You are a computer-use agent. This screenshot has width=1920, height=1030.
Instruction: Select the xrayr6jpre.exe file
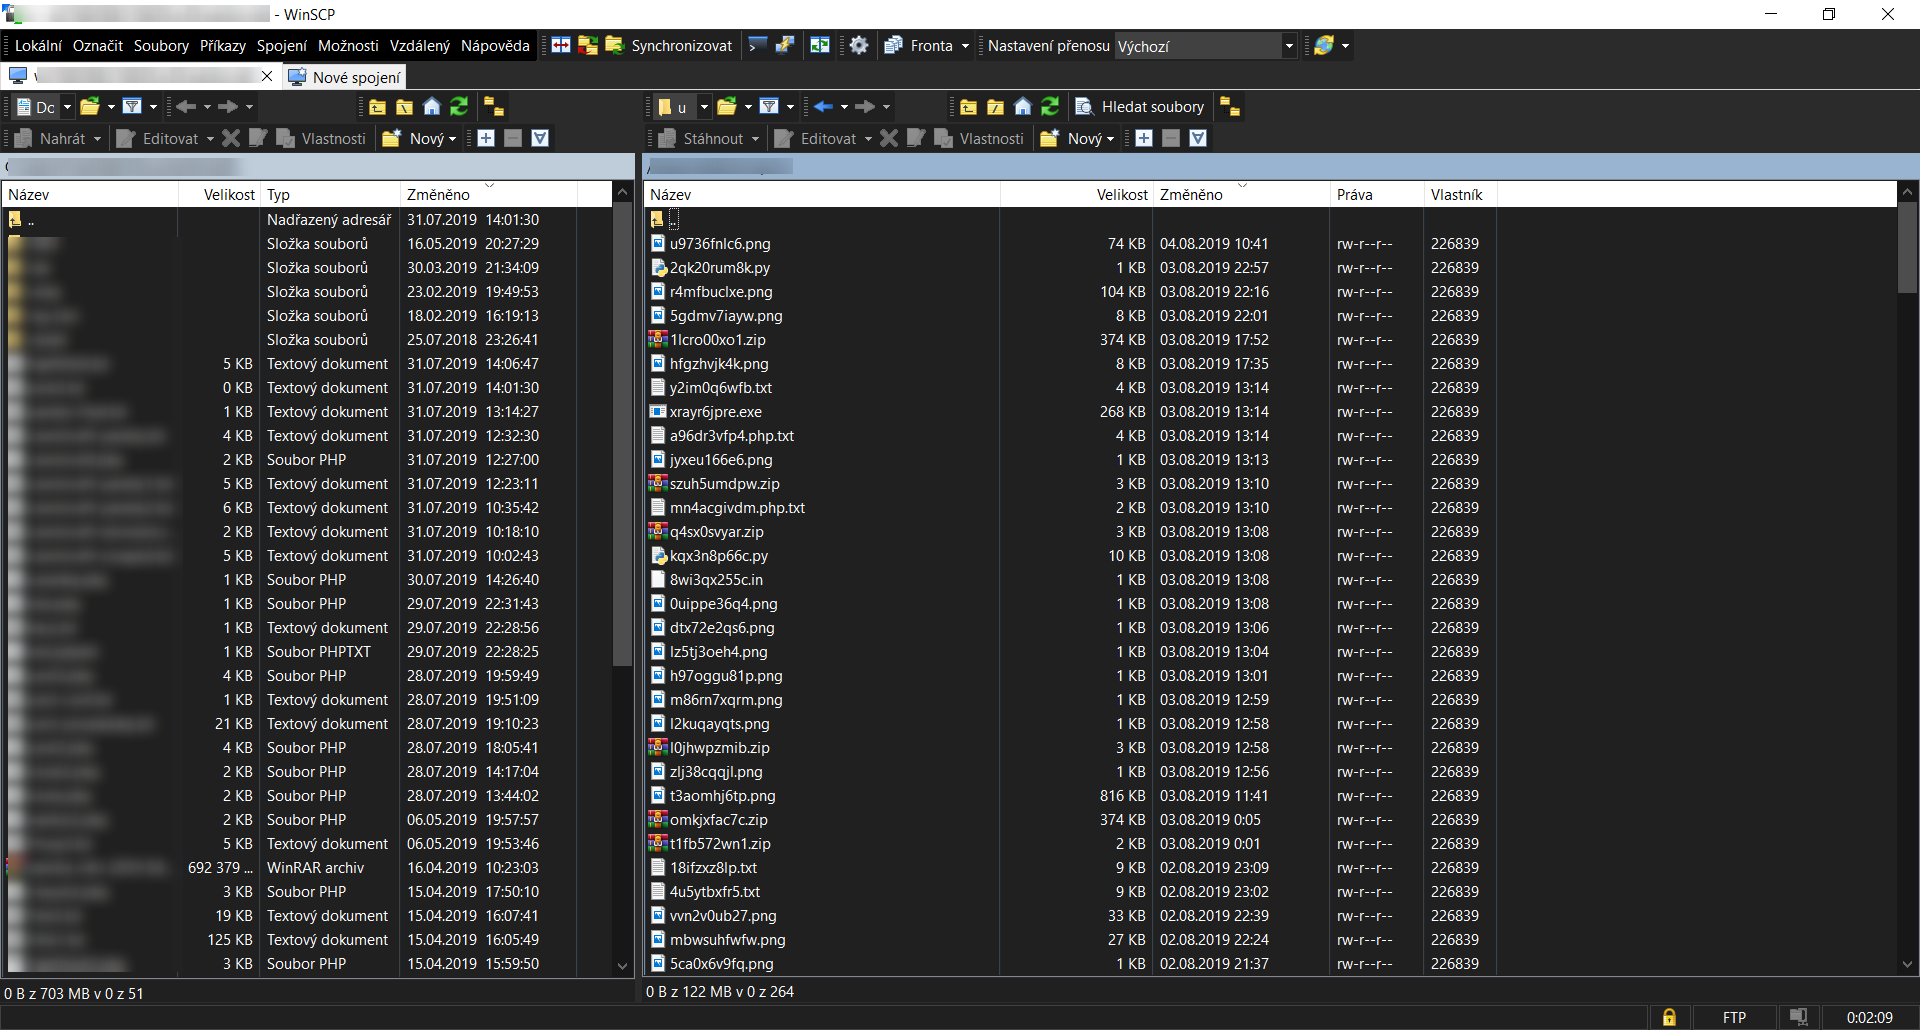click(x=715, y=412)
